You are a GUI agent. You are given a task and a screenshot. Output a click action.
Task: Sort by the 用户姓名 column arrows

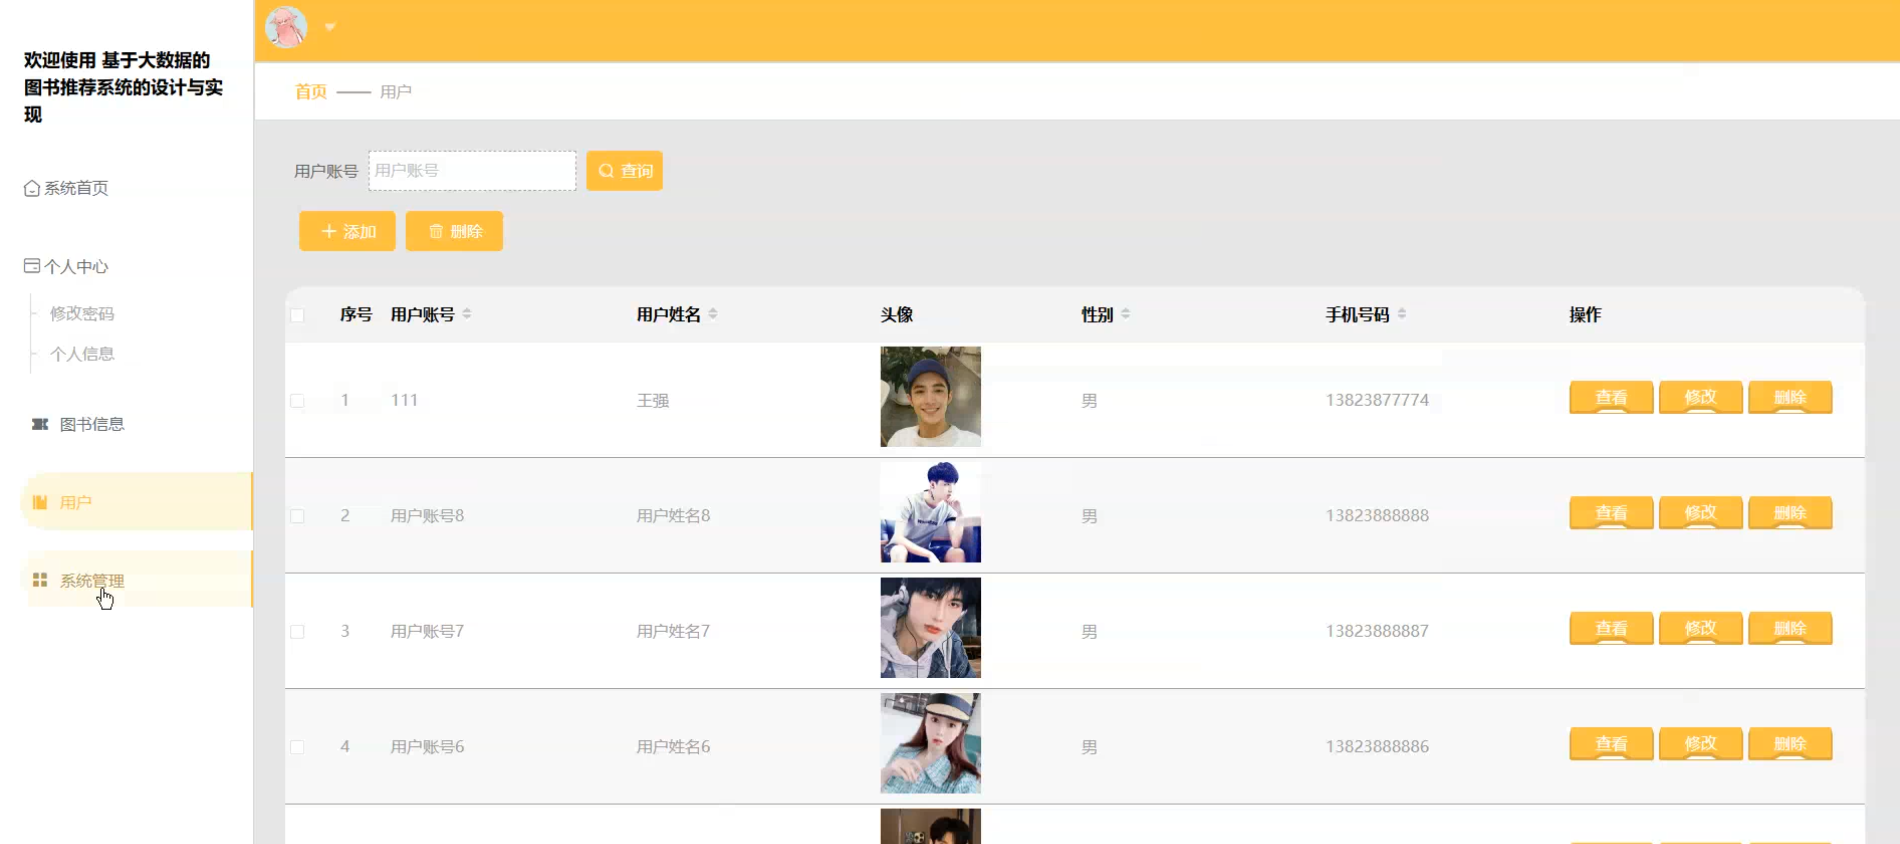coord(713,314)
